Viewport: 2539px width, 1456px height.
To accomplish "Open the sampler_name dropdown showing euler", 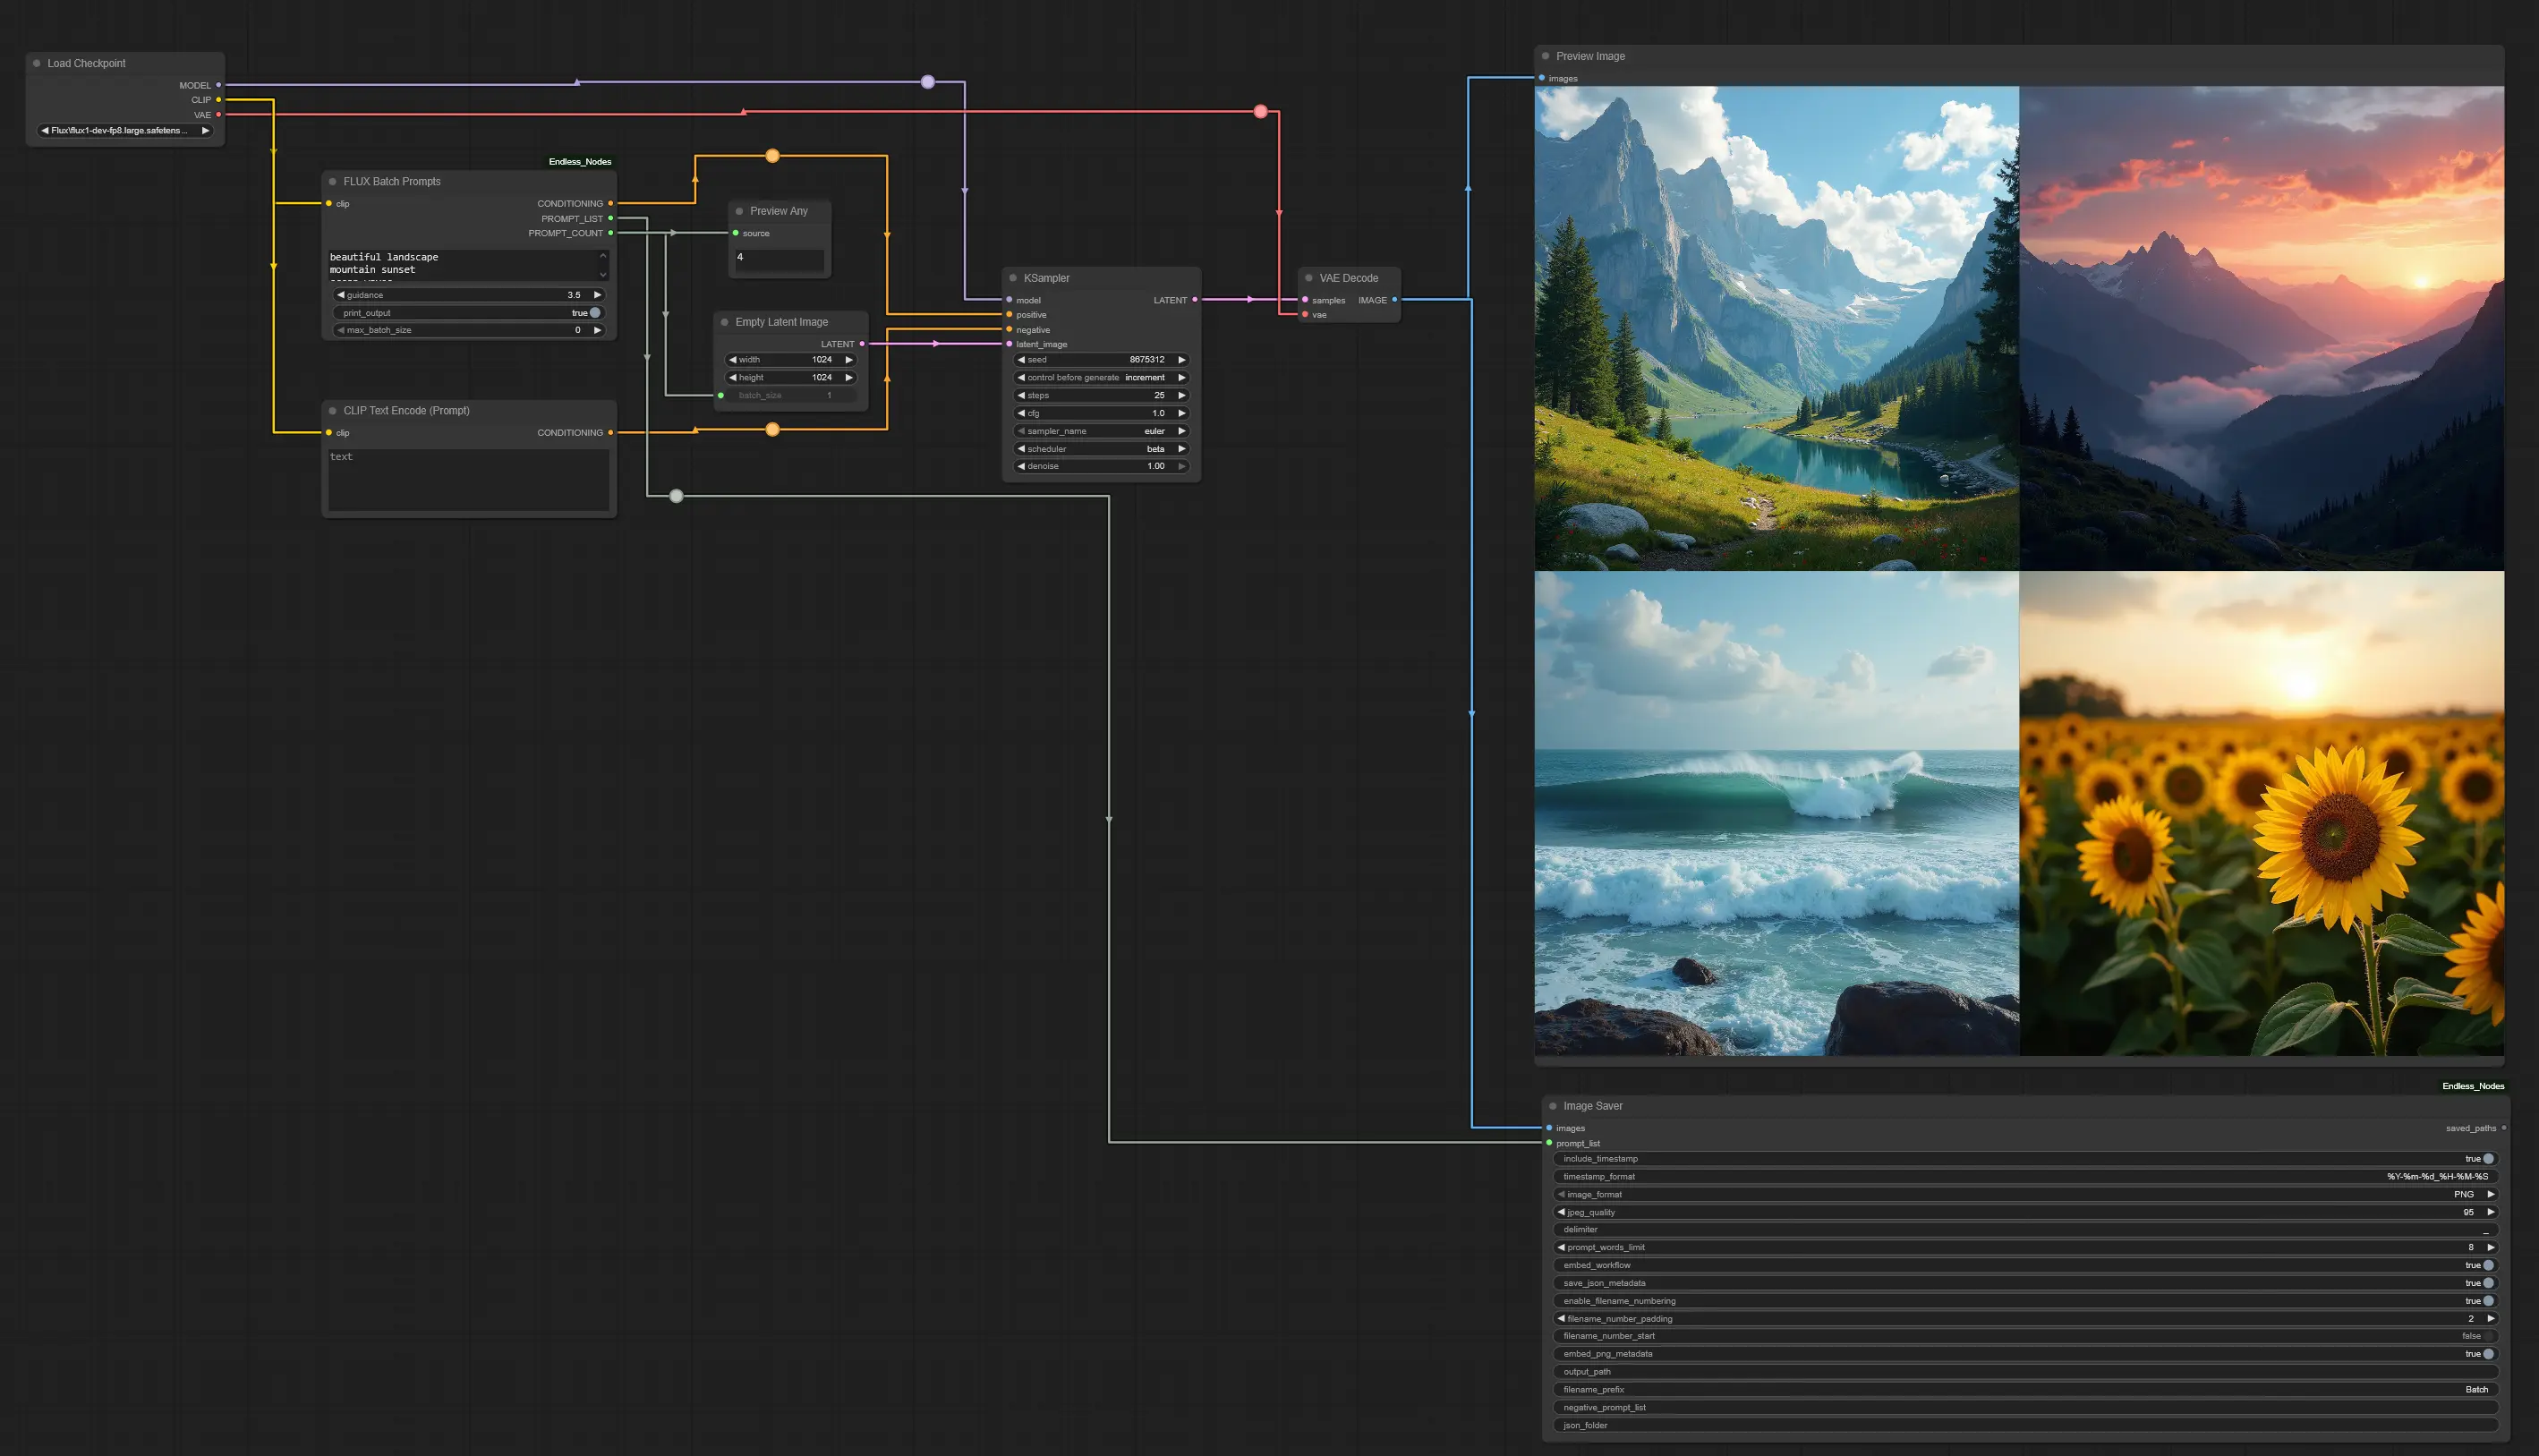I will tap(1100, 431).
